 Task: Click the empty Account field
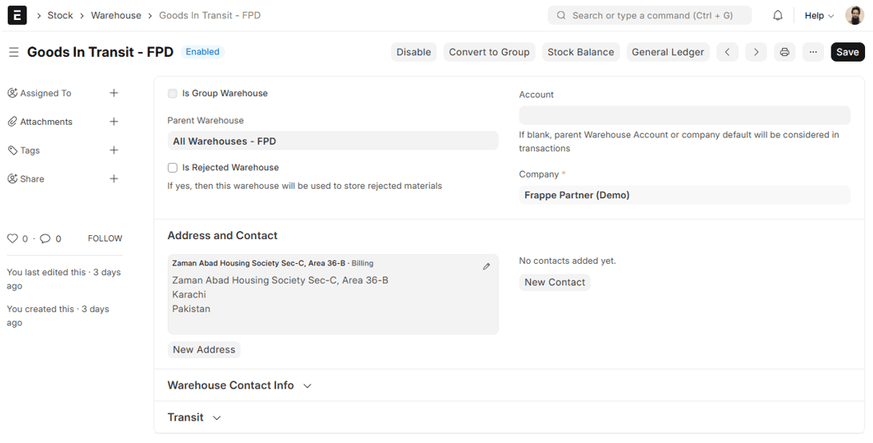684,115
